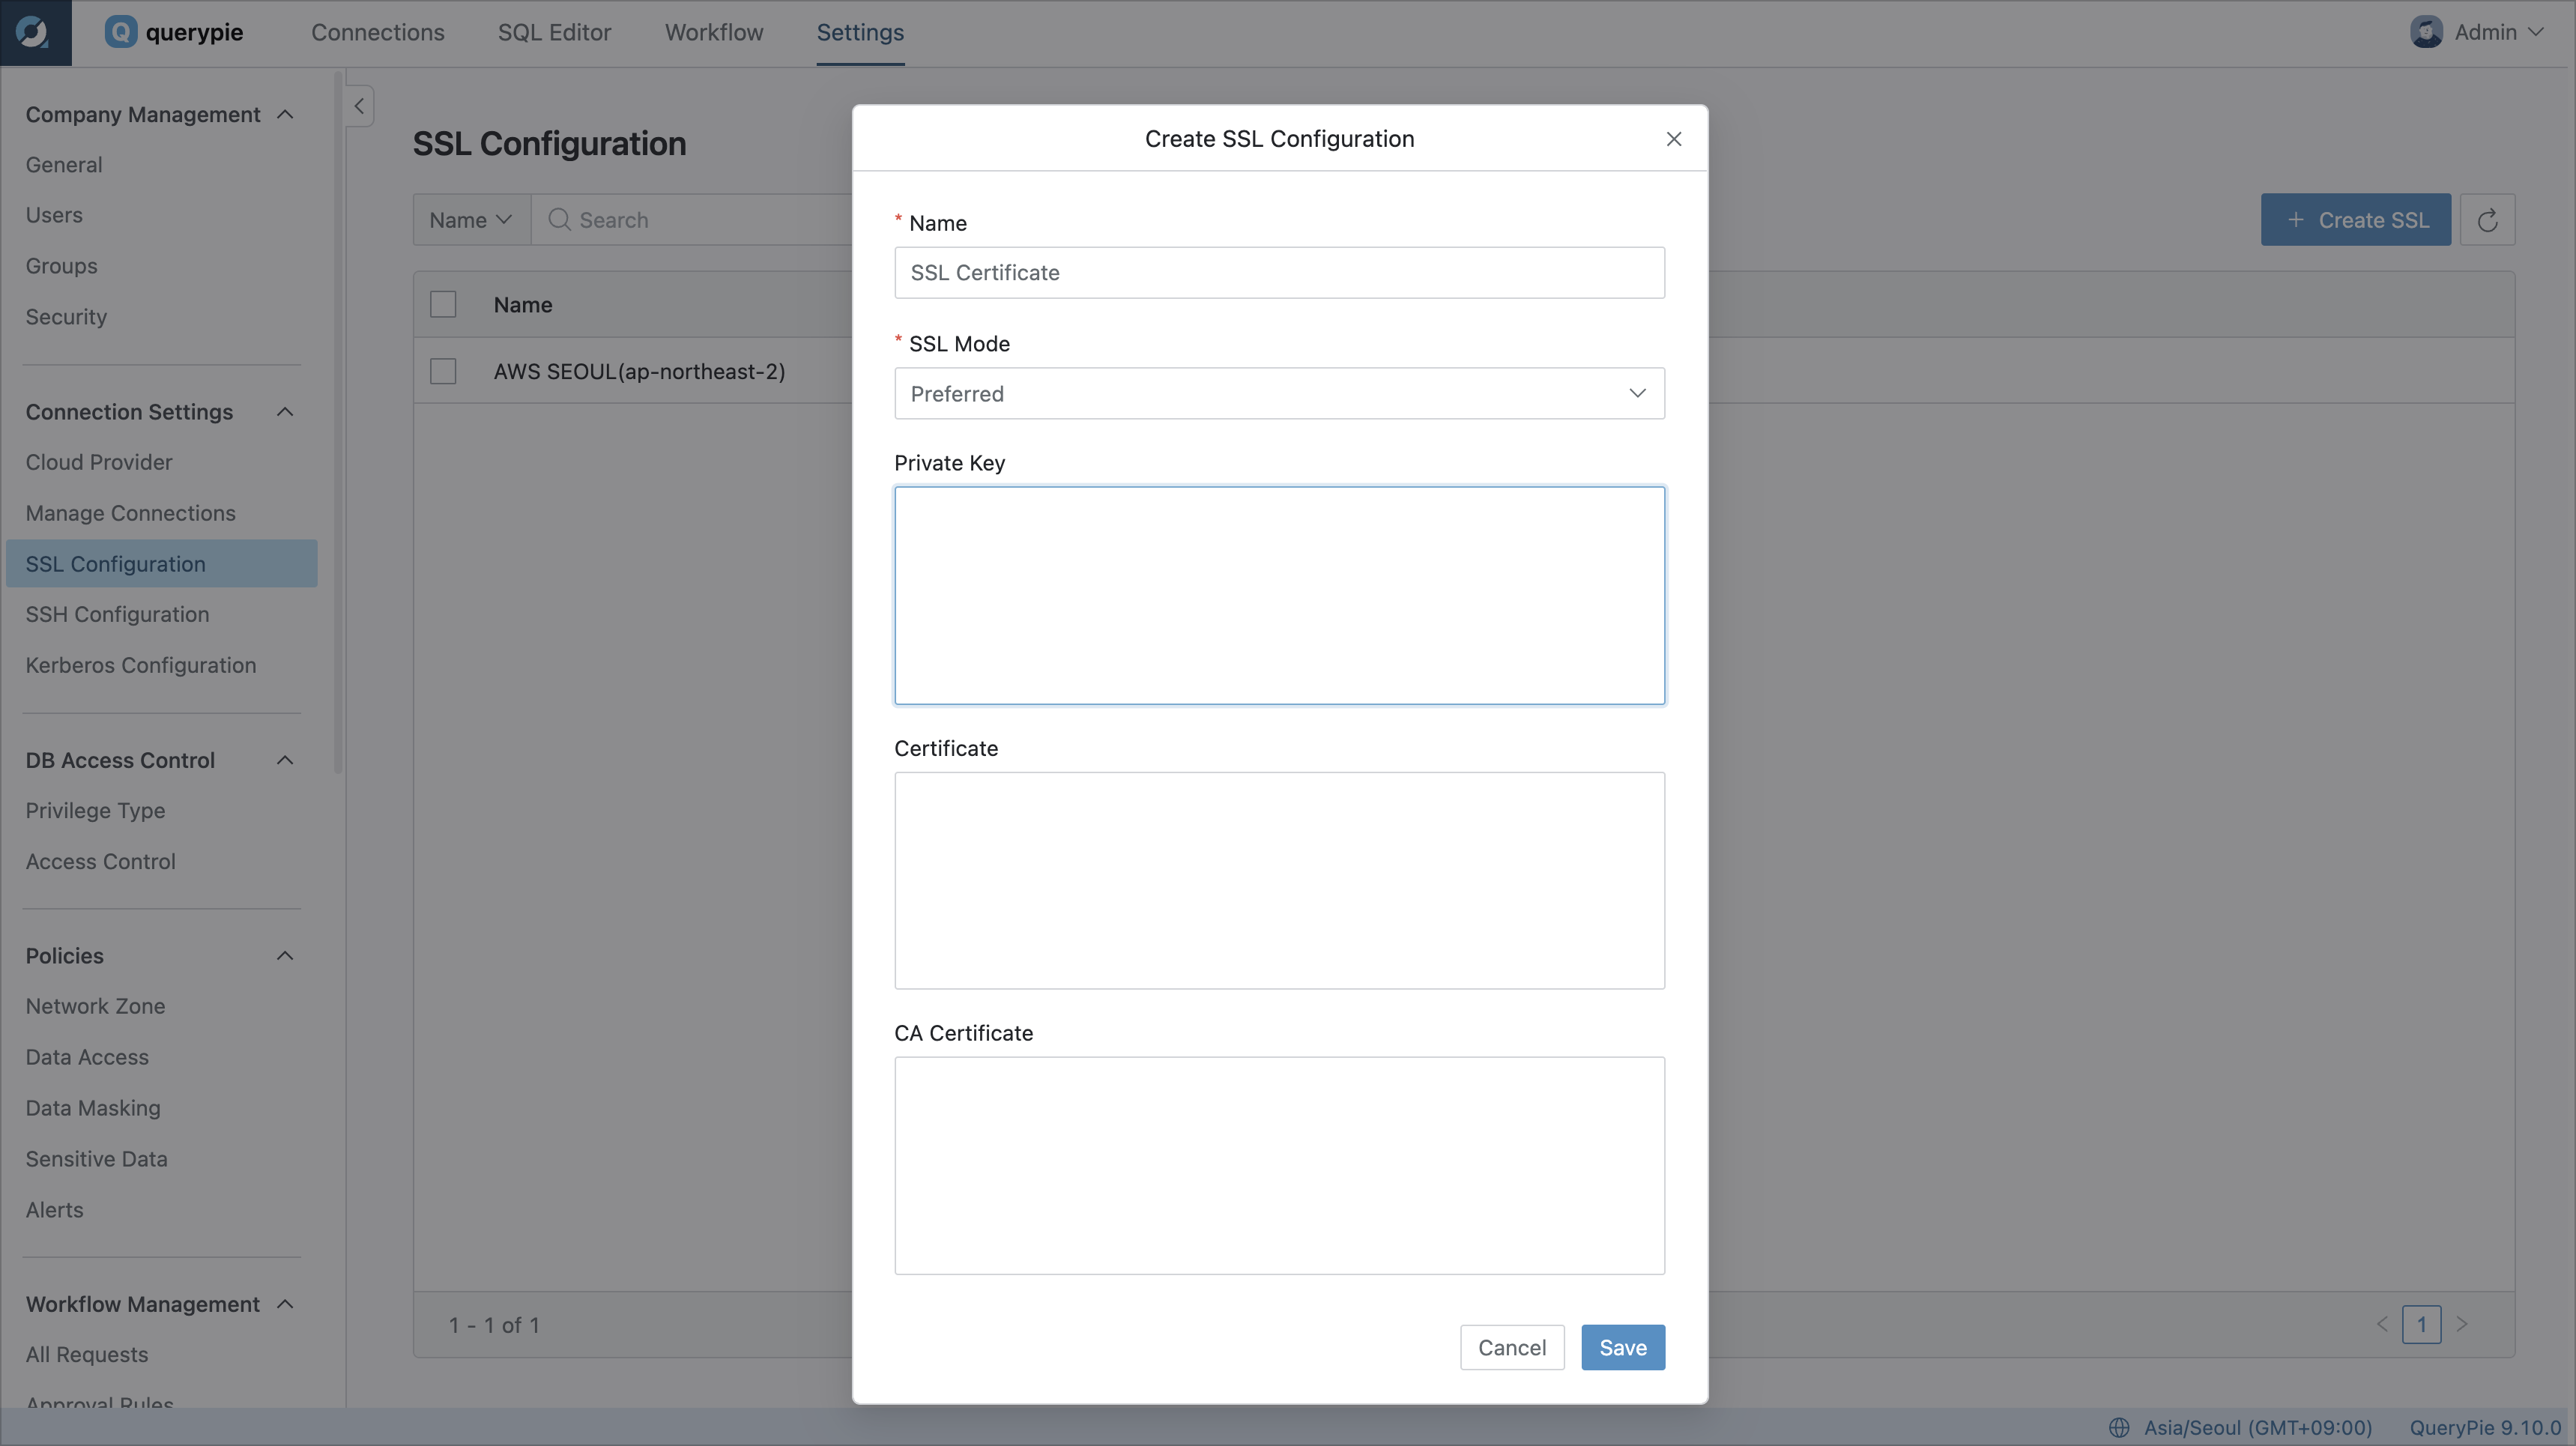Open the SSL Mode Preferred dropdown
Image resolution: width=2576 pixels, height=1446 pixels.
coord(1279,393)
